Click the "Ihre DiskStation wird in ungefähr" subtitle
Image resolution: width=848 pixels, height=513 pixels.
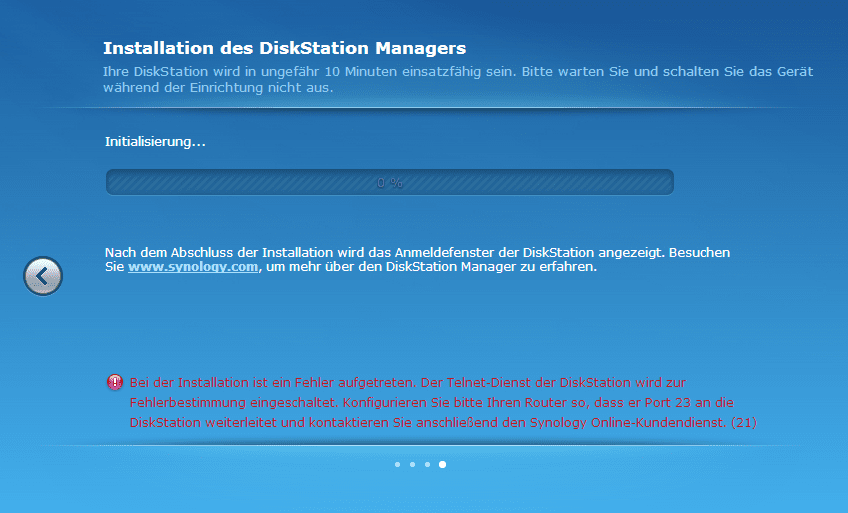tap(458, 79)
